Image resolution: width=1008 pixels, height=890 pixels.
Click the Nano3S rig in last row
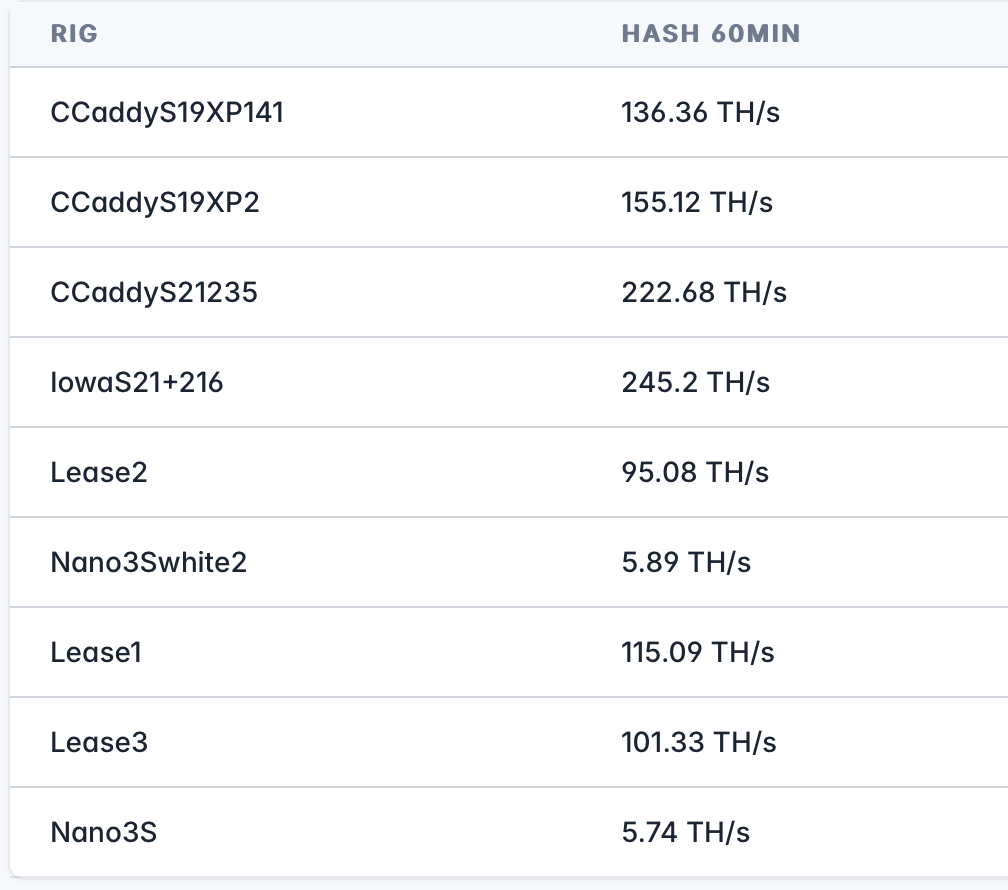pos(104,832)
